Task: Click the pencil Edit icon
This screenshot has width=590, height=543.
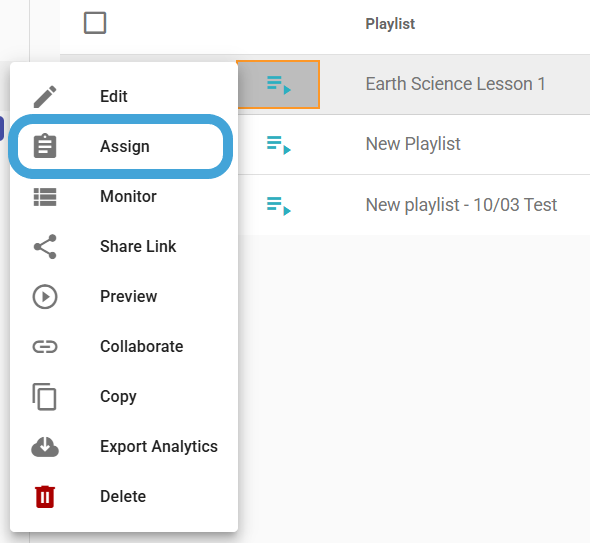Action: [x=45, y=96]
